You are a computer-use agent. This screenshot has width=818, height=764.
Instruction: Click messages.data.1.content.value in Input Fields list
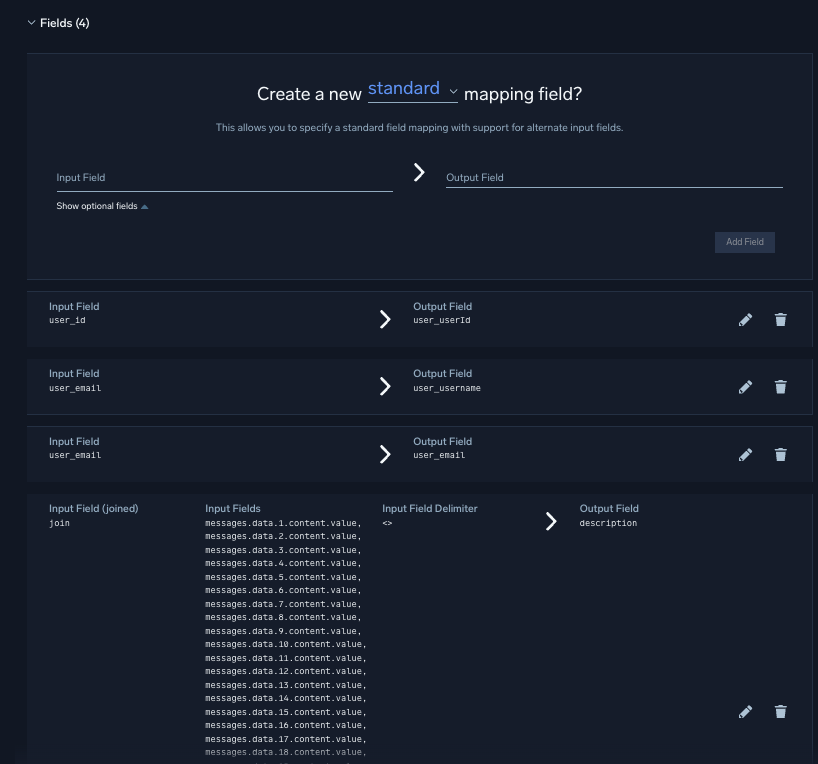pos(282,523)
